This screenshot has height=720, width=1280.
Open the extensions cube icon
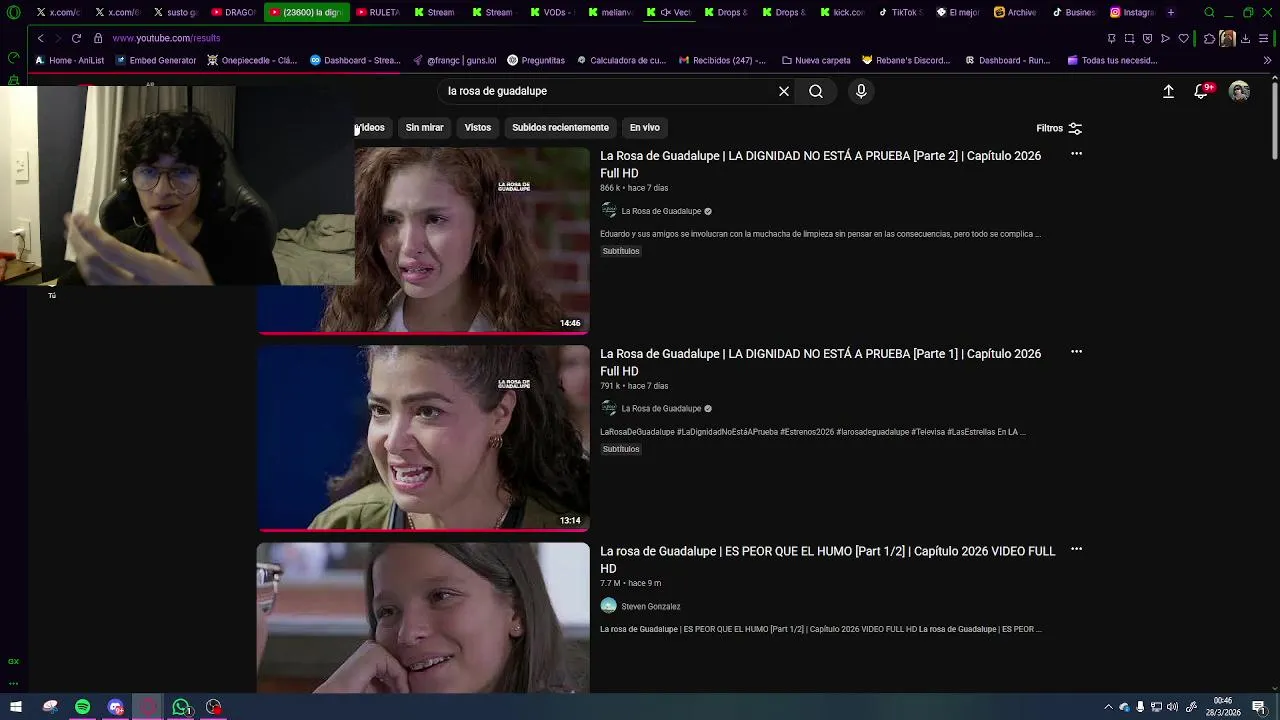(1209, 38)
